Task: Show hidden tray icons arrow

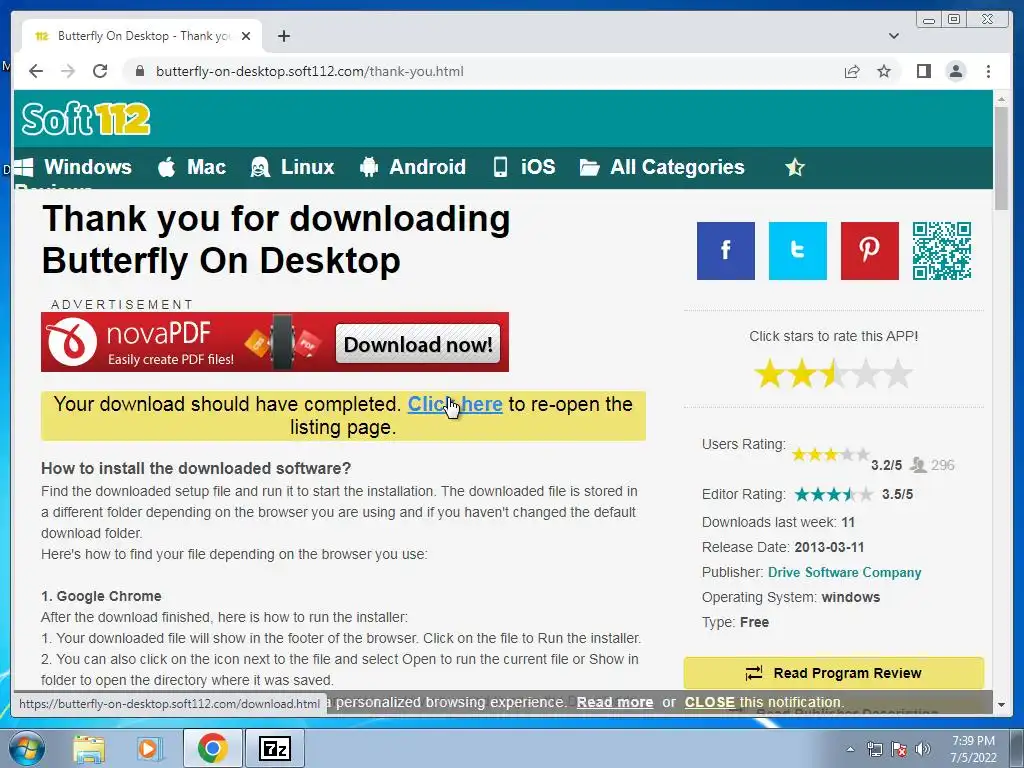Action: (x=850, y=749)
